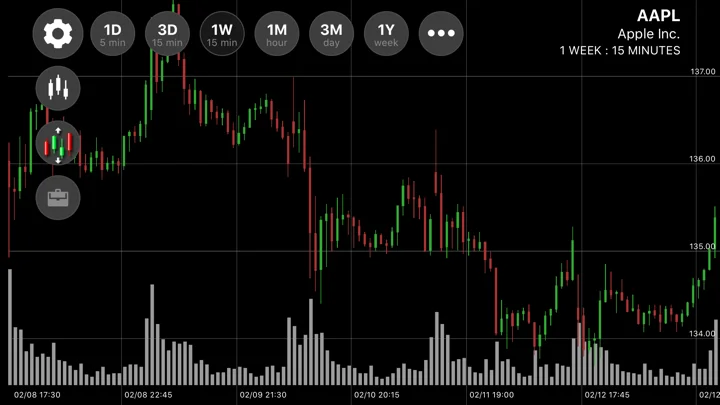Open the portfolio briefcase icon
Screen dimensions: 720x405
[58, 197]
